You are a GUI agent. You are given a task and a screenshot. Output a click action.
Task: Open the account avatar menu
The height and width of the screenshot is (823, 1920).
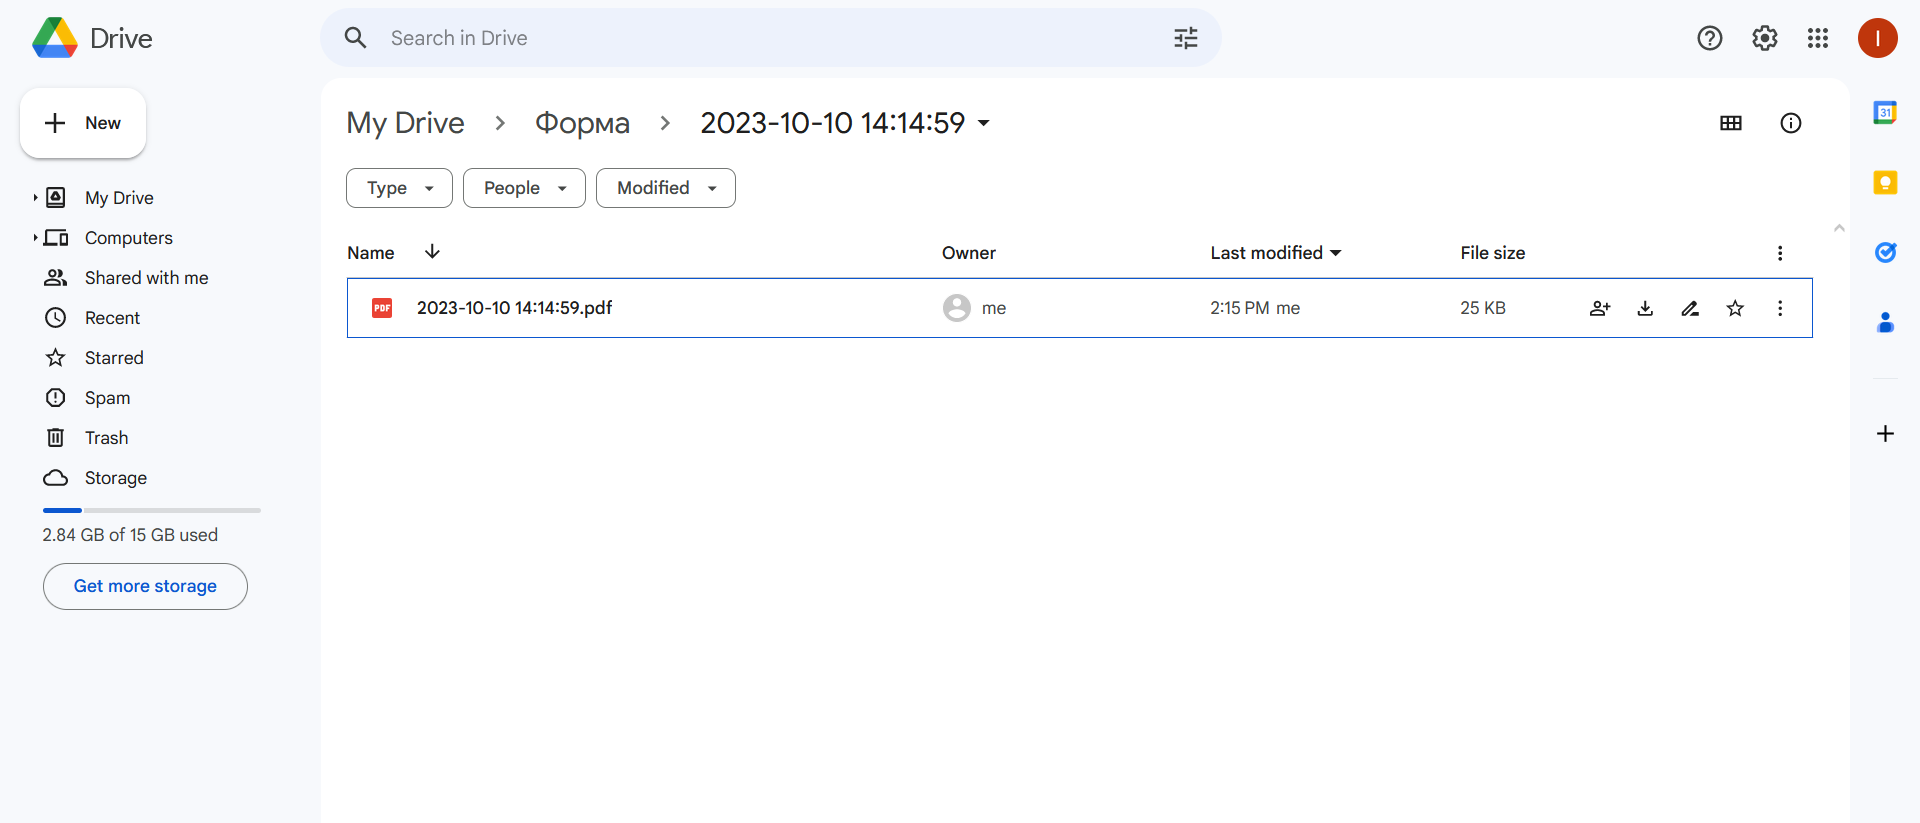pyautogui.click(x=1878, y=38)
